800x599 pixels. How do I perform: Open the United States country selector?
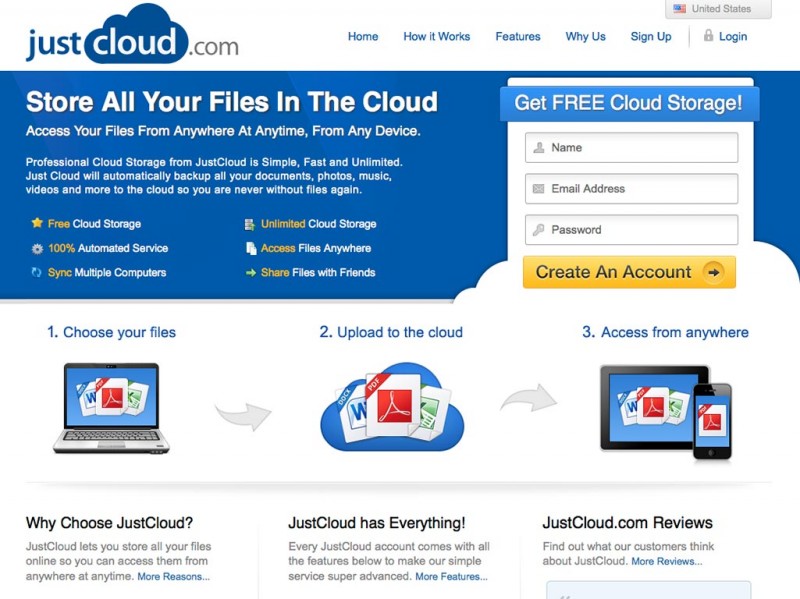(718, 9)
